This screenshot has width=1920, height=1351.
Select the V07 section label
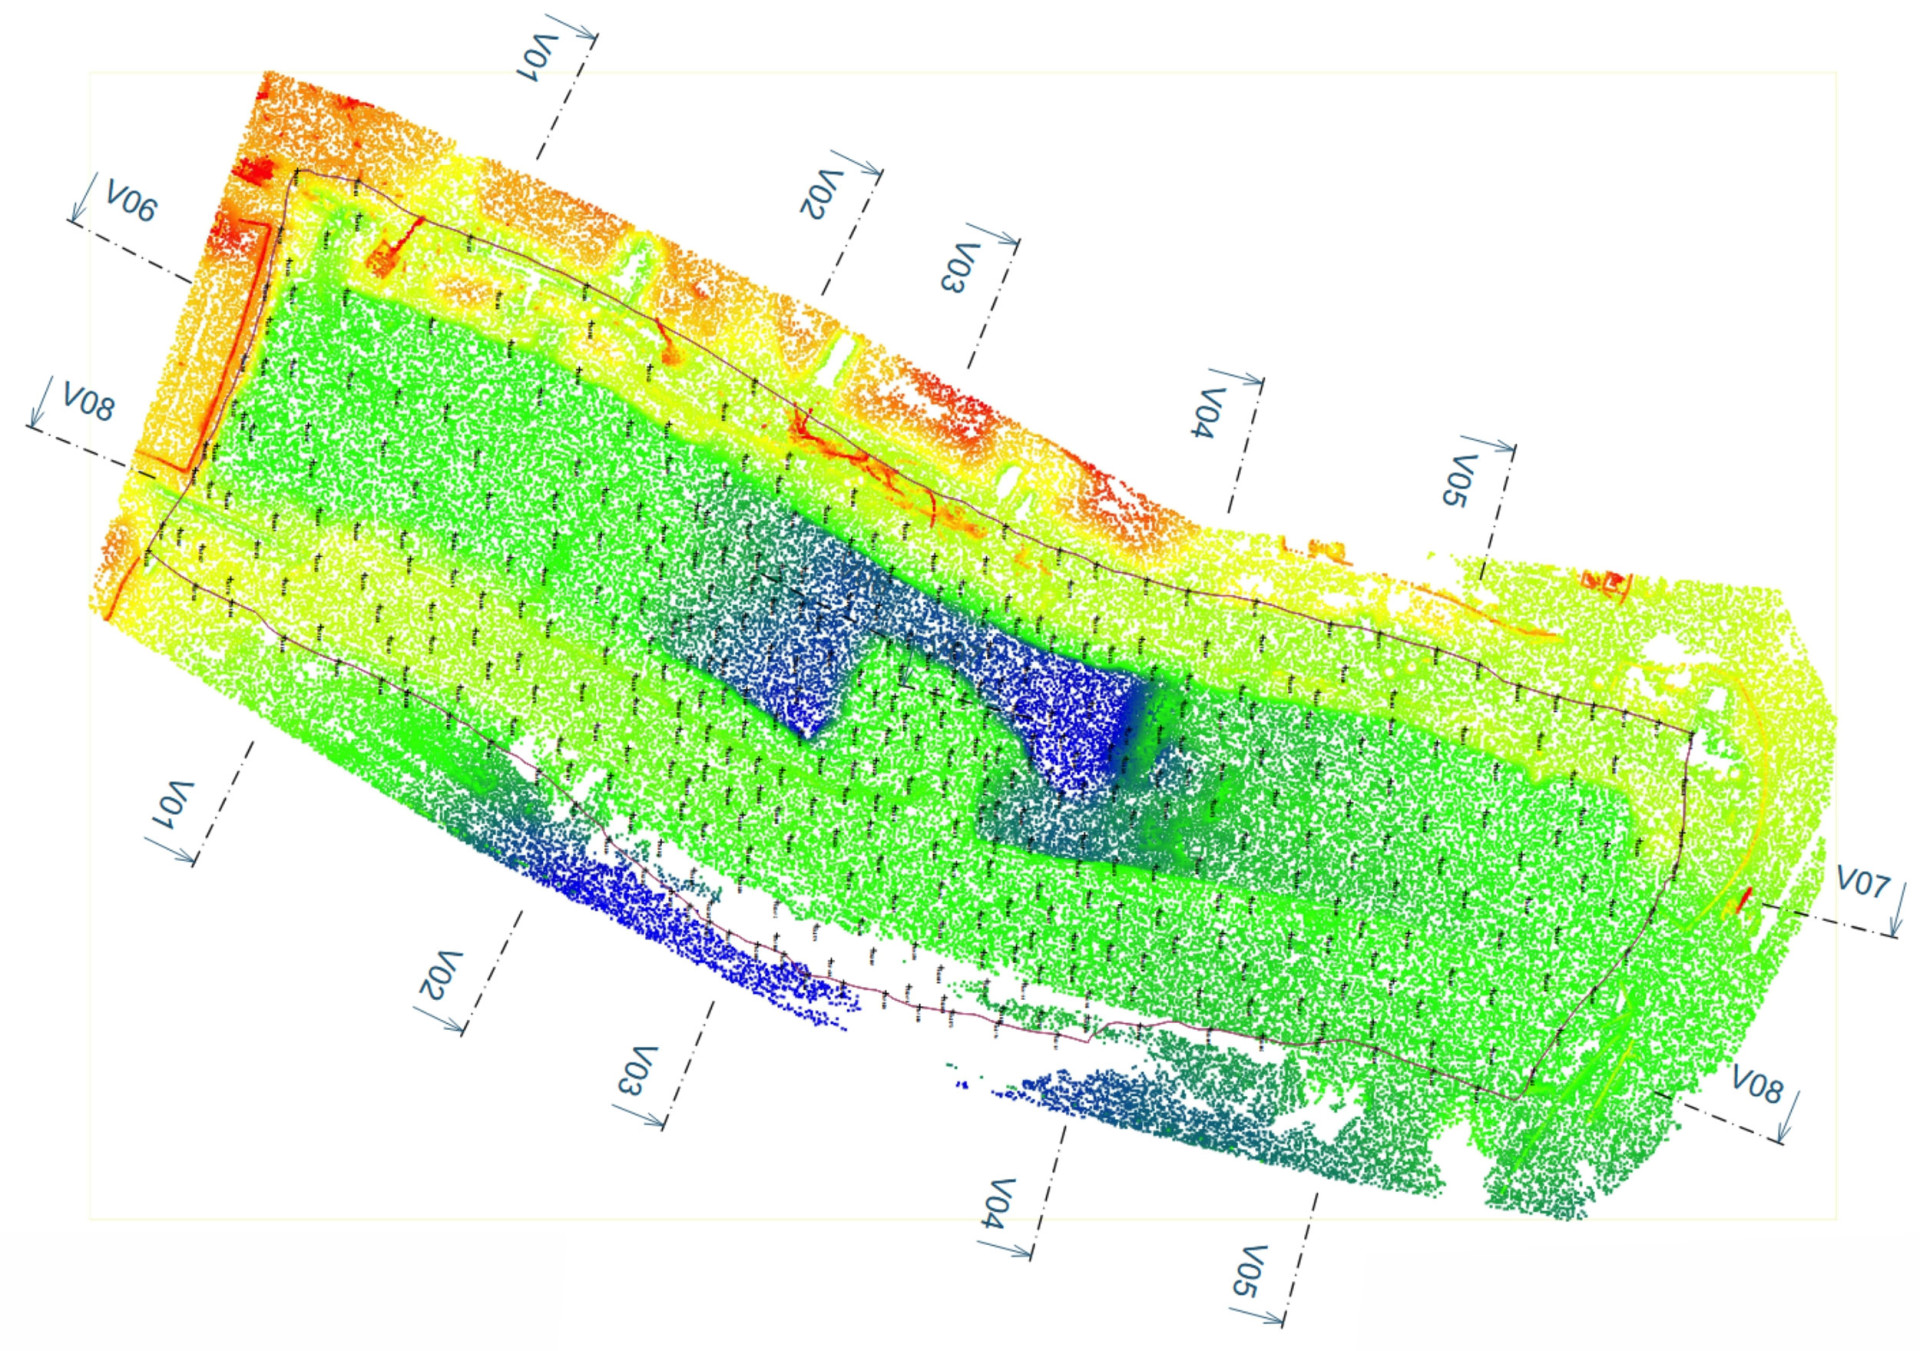coord(1863,883)
